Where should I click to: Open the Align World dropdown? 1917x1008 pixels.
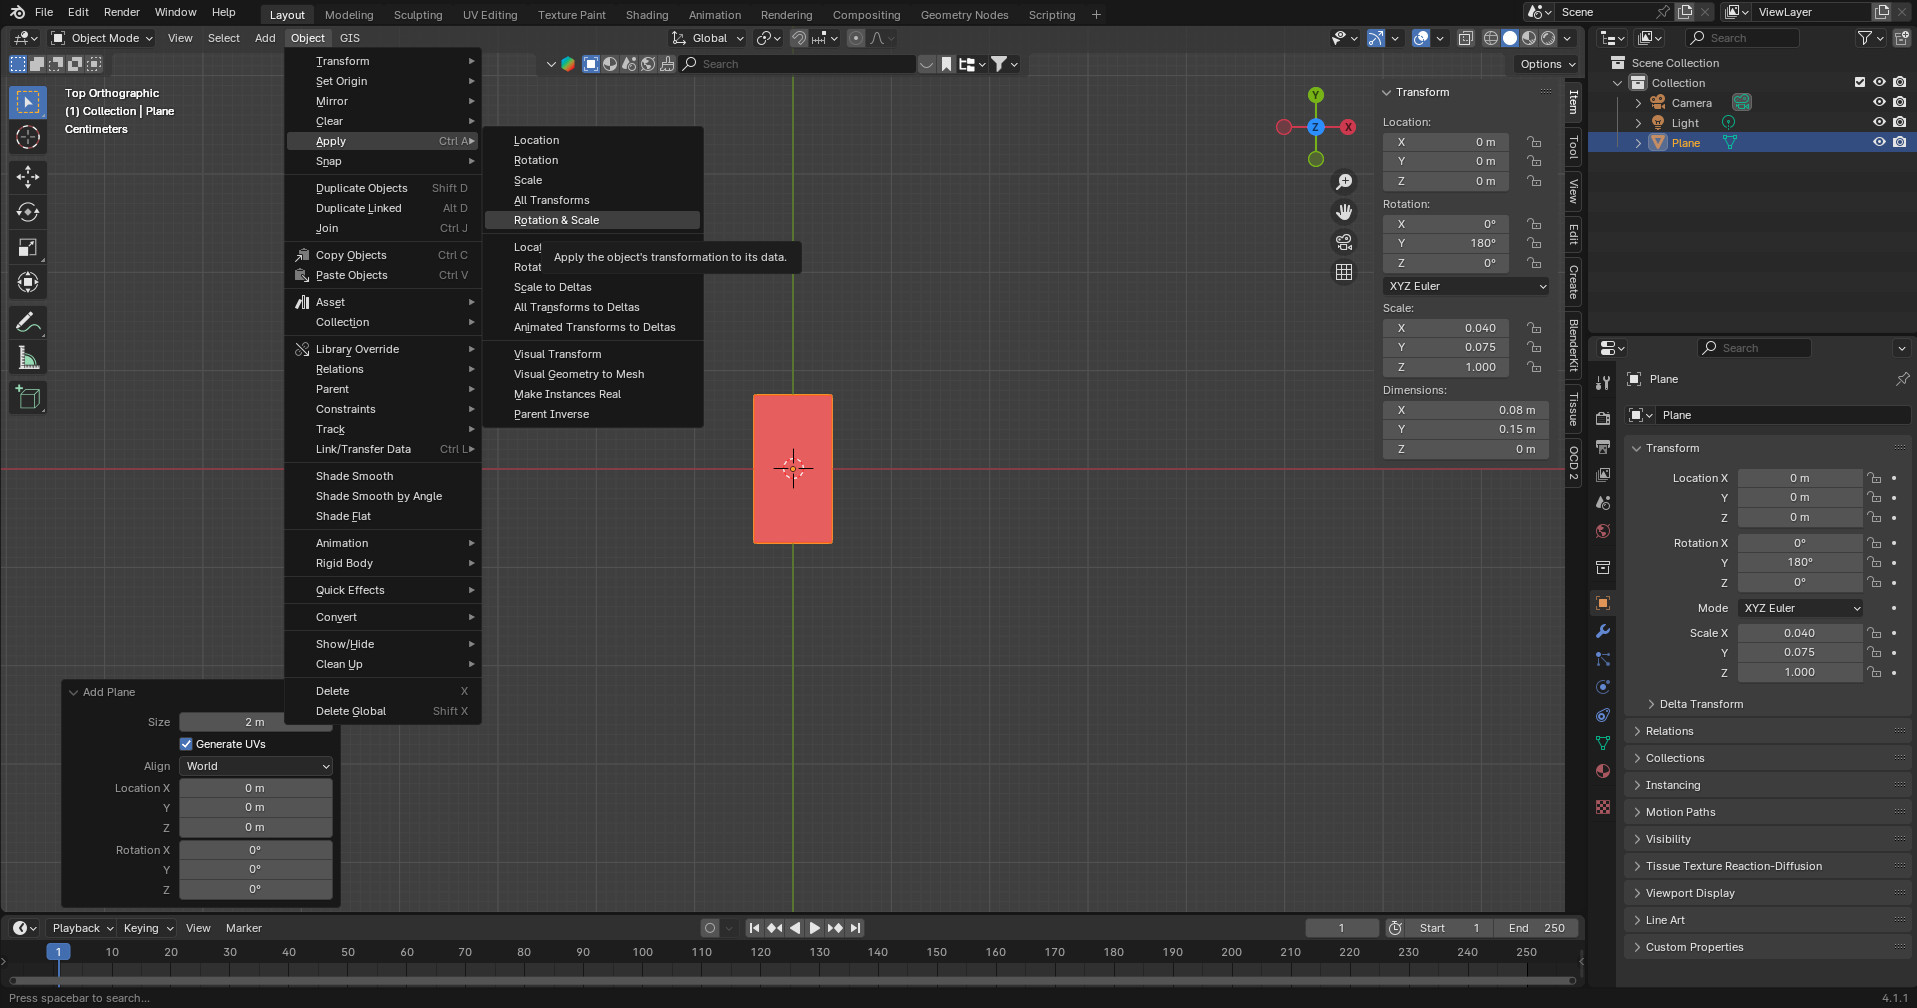tap(256, 766)
